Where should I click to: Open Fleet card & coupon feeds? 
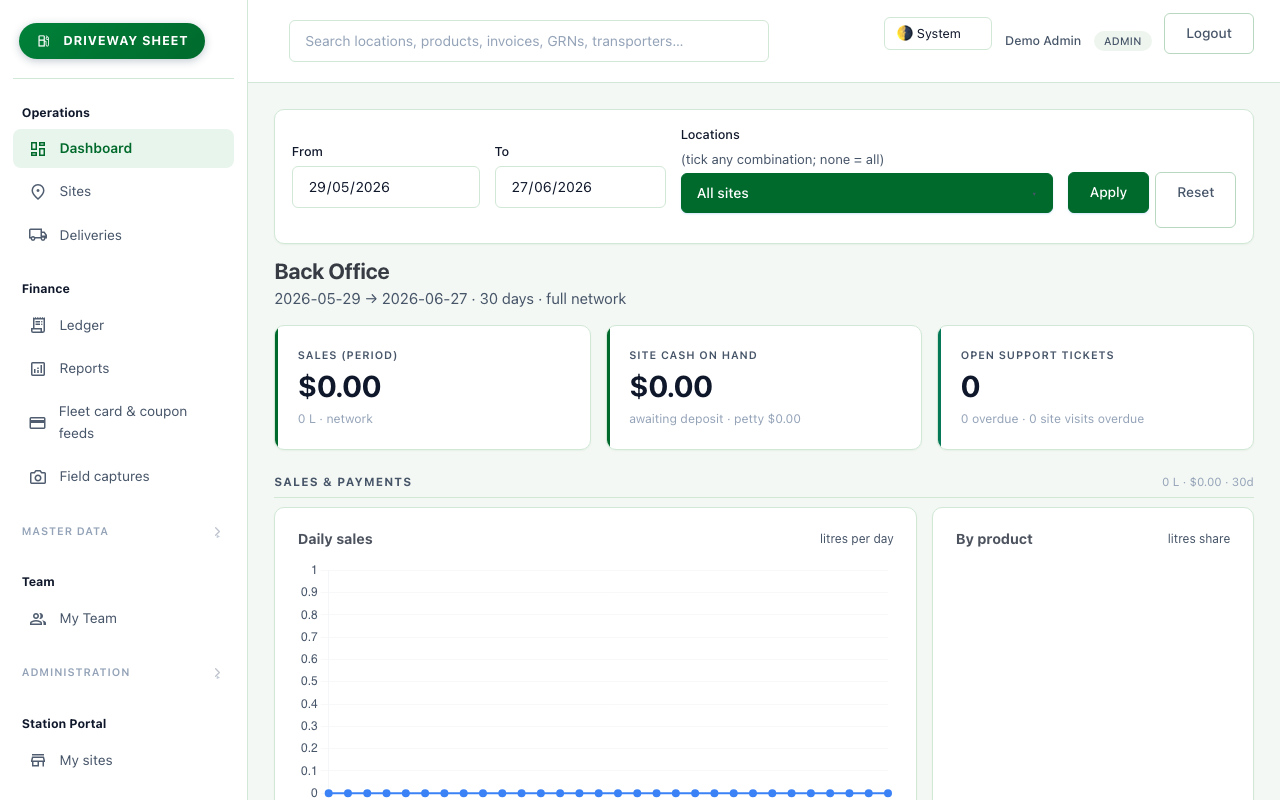tap(123, 422)
